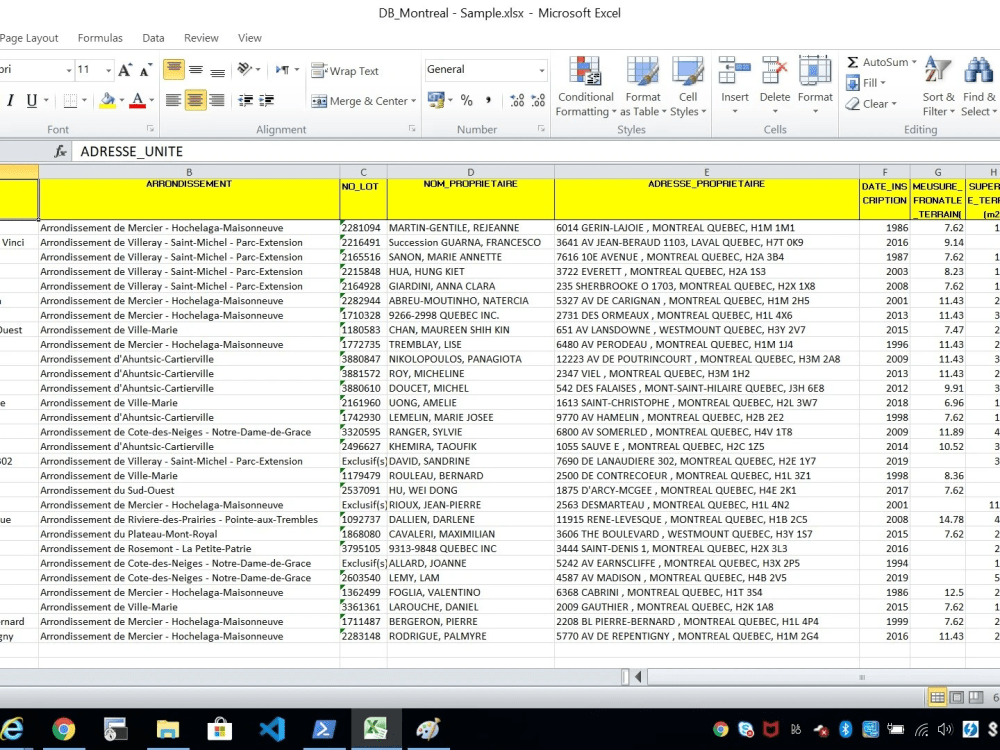Image resolution: width=1000 pixels, height=750 pixels.
Task: Switch to Review tab
Action: 201,38
